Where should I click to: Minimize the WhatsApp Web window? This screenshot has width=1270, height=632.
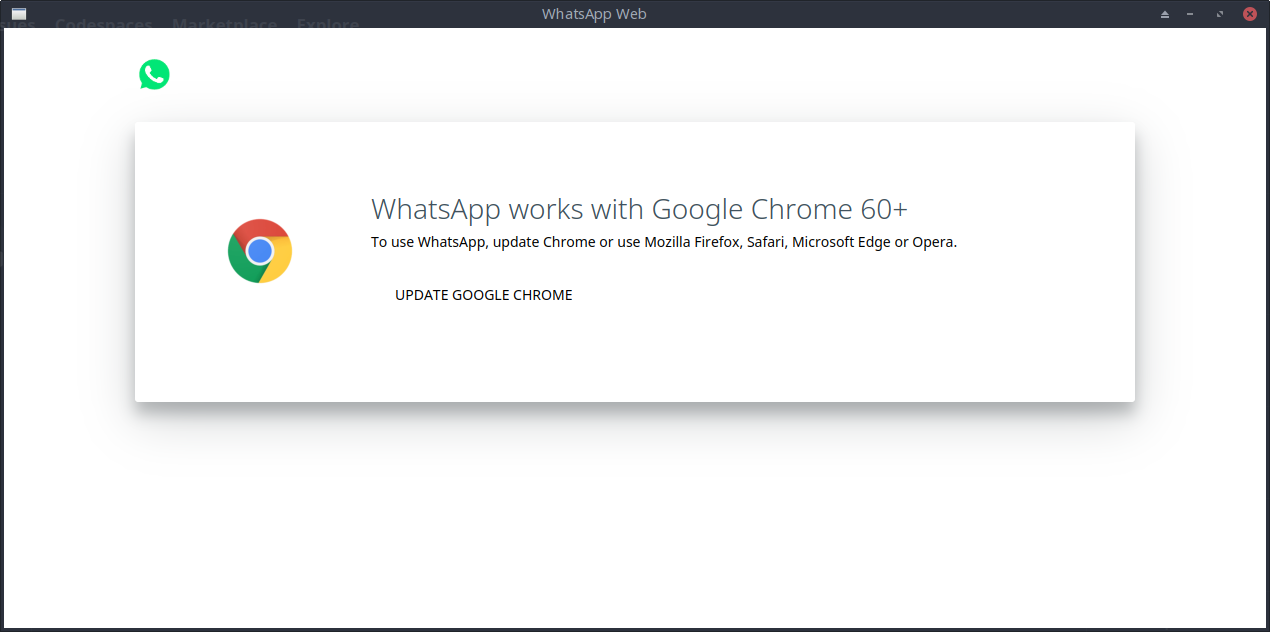click(1190, 14)
